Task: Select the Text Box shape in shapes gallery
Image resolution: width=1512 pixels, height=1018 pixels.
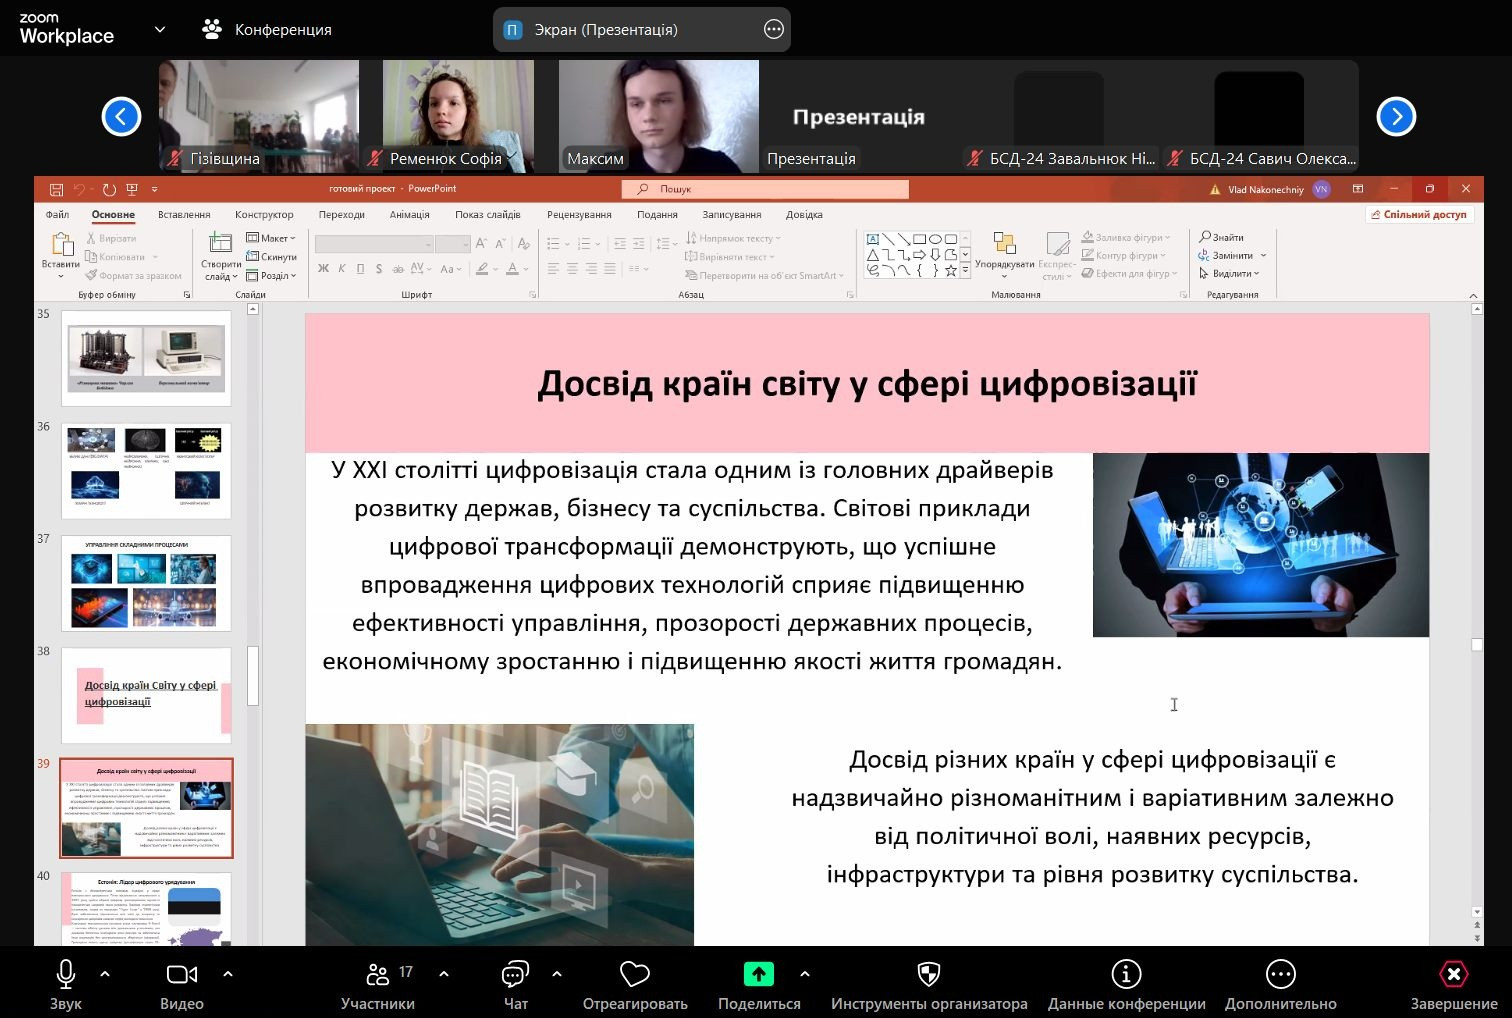Action: (x=873, y=240)
